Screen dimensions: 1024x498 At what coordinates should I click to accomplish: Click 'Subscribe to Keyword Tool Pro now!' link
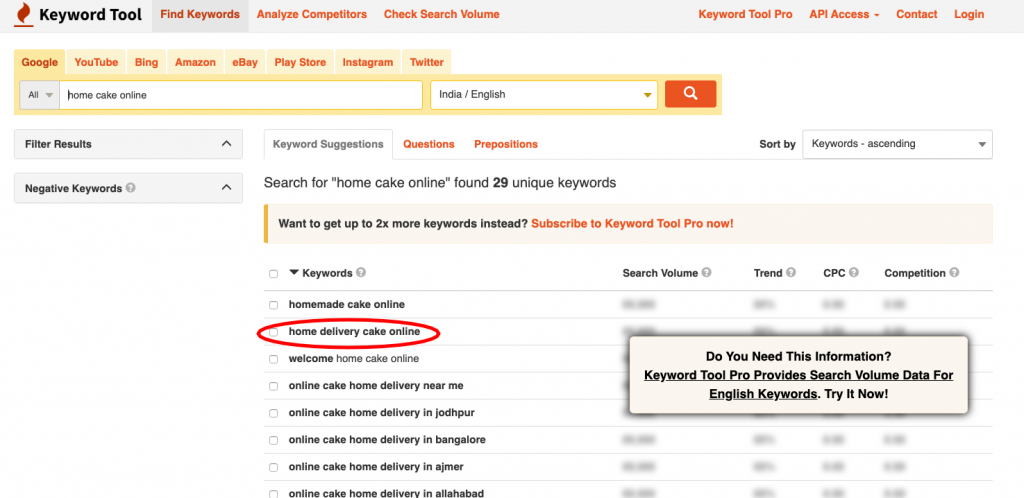[632, 223]
